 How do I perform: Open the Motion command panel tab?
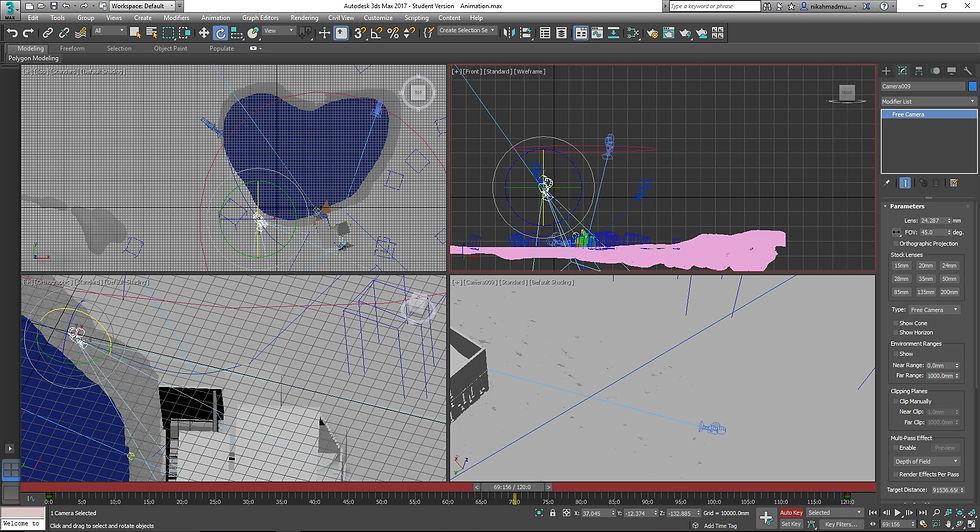point(935,71)
